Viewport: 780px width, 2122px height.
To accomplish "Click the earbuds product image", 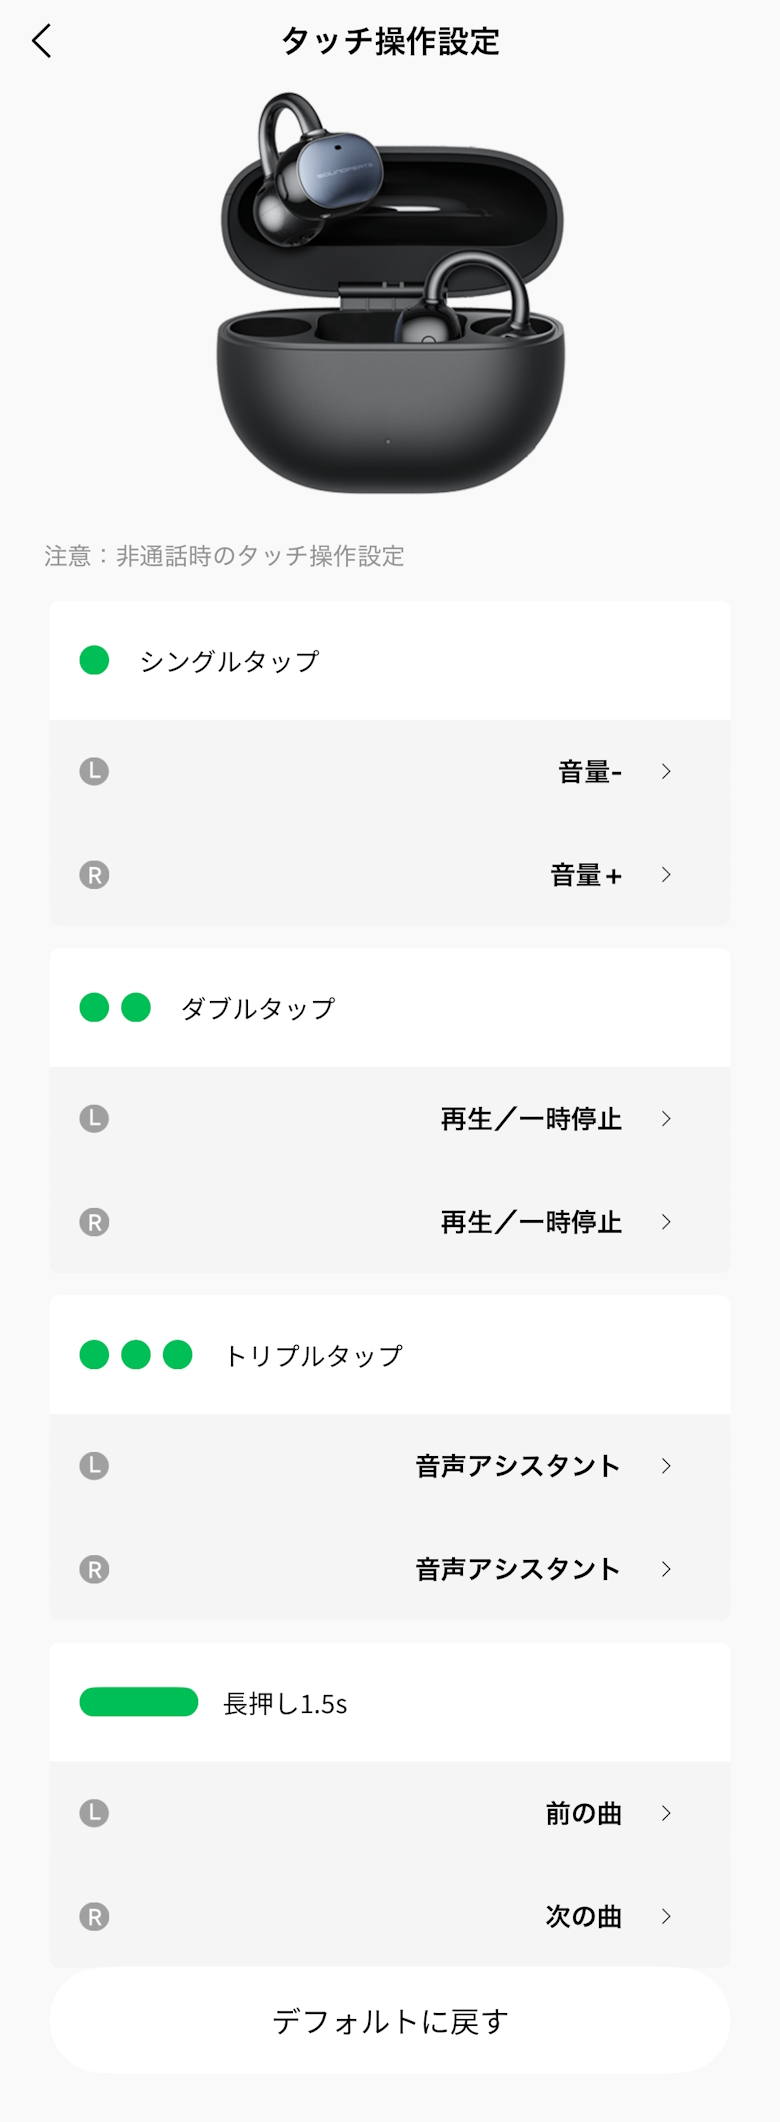I will (x=390, y=293).
